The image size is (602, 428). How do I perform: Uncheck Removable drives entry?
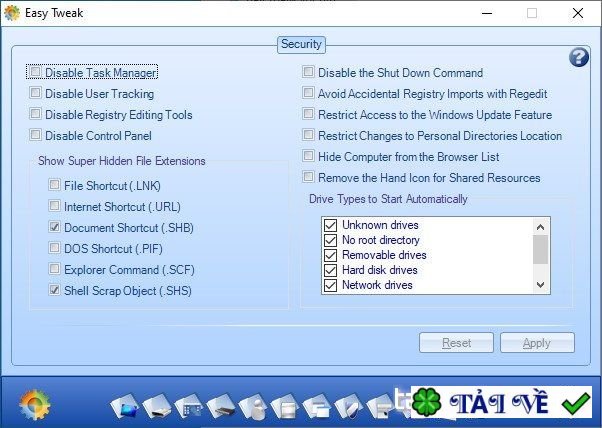tap(331, 255)
